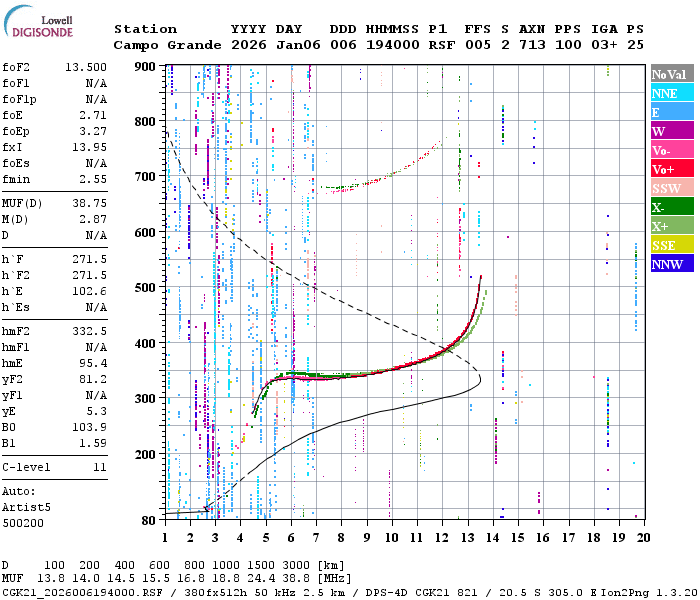The height and width of the screenshot is (600, 700).
Task: Click the Vo- pink legend swatch
Action: 671,151
